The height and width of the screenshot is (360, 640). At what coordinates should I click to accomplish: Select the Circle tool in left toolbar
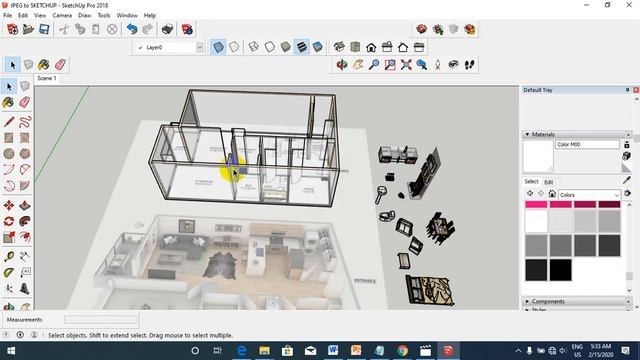click(x=9, y=153)
